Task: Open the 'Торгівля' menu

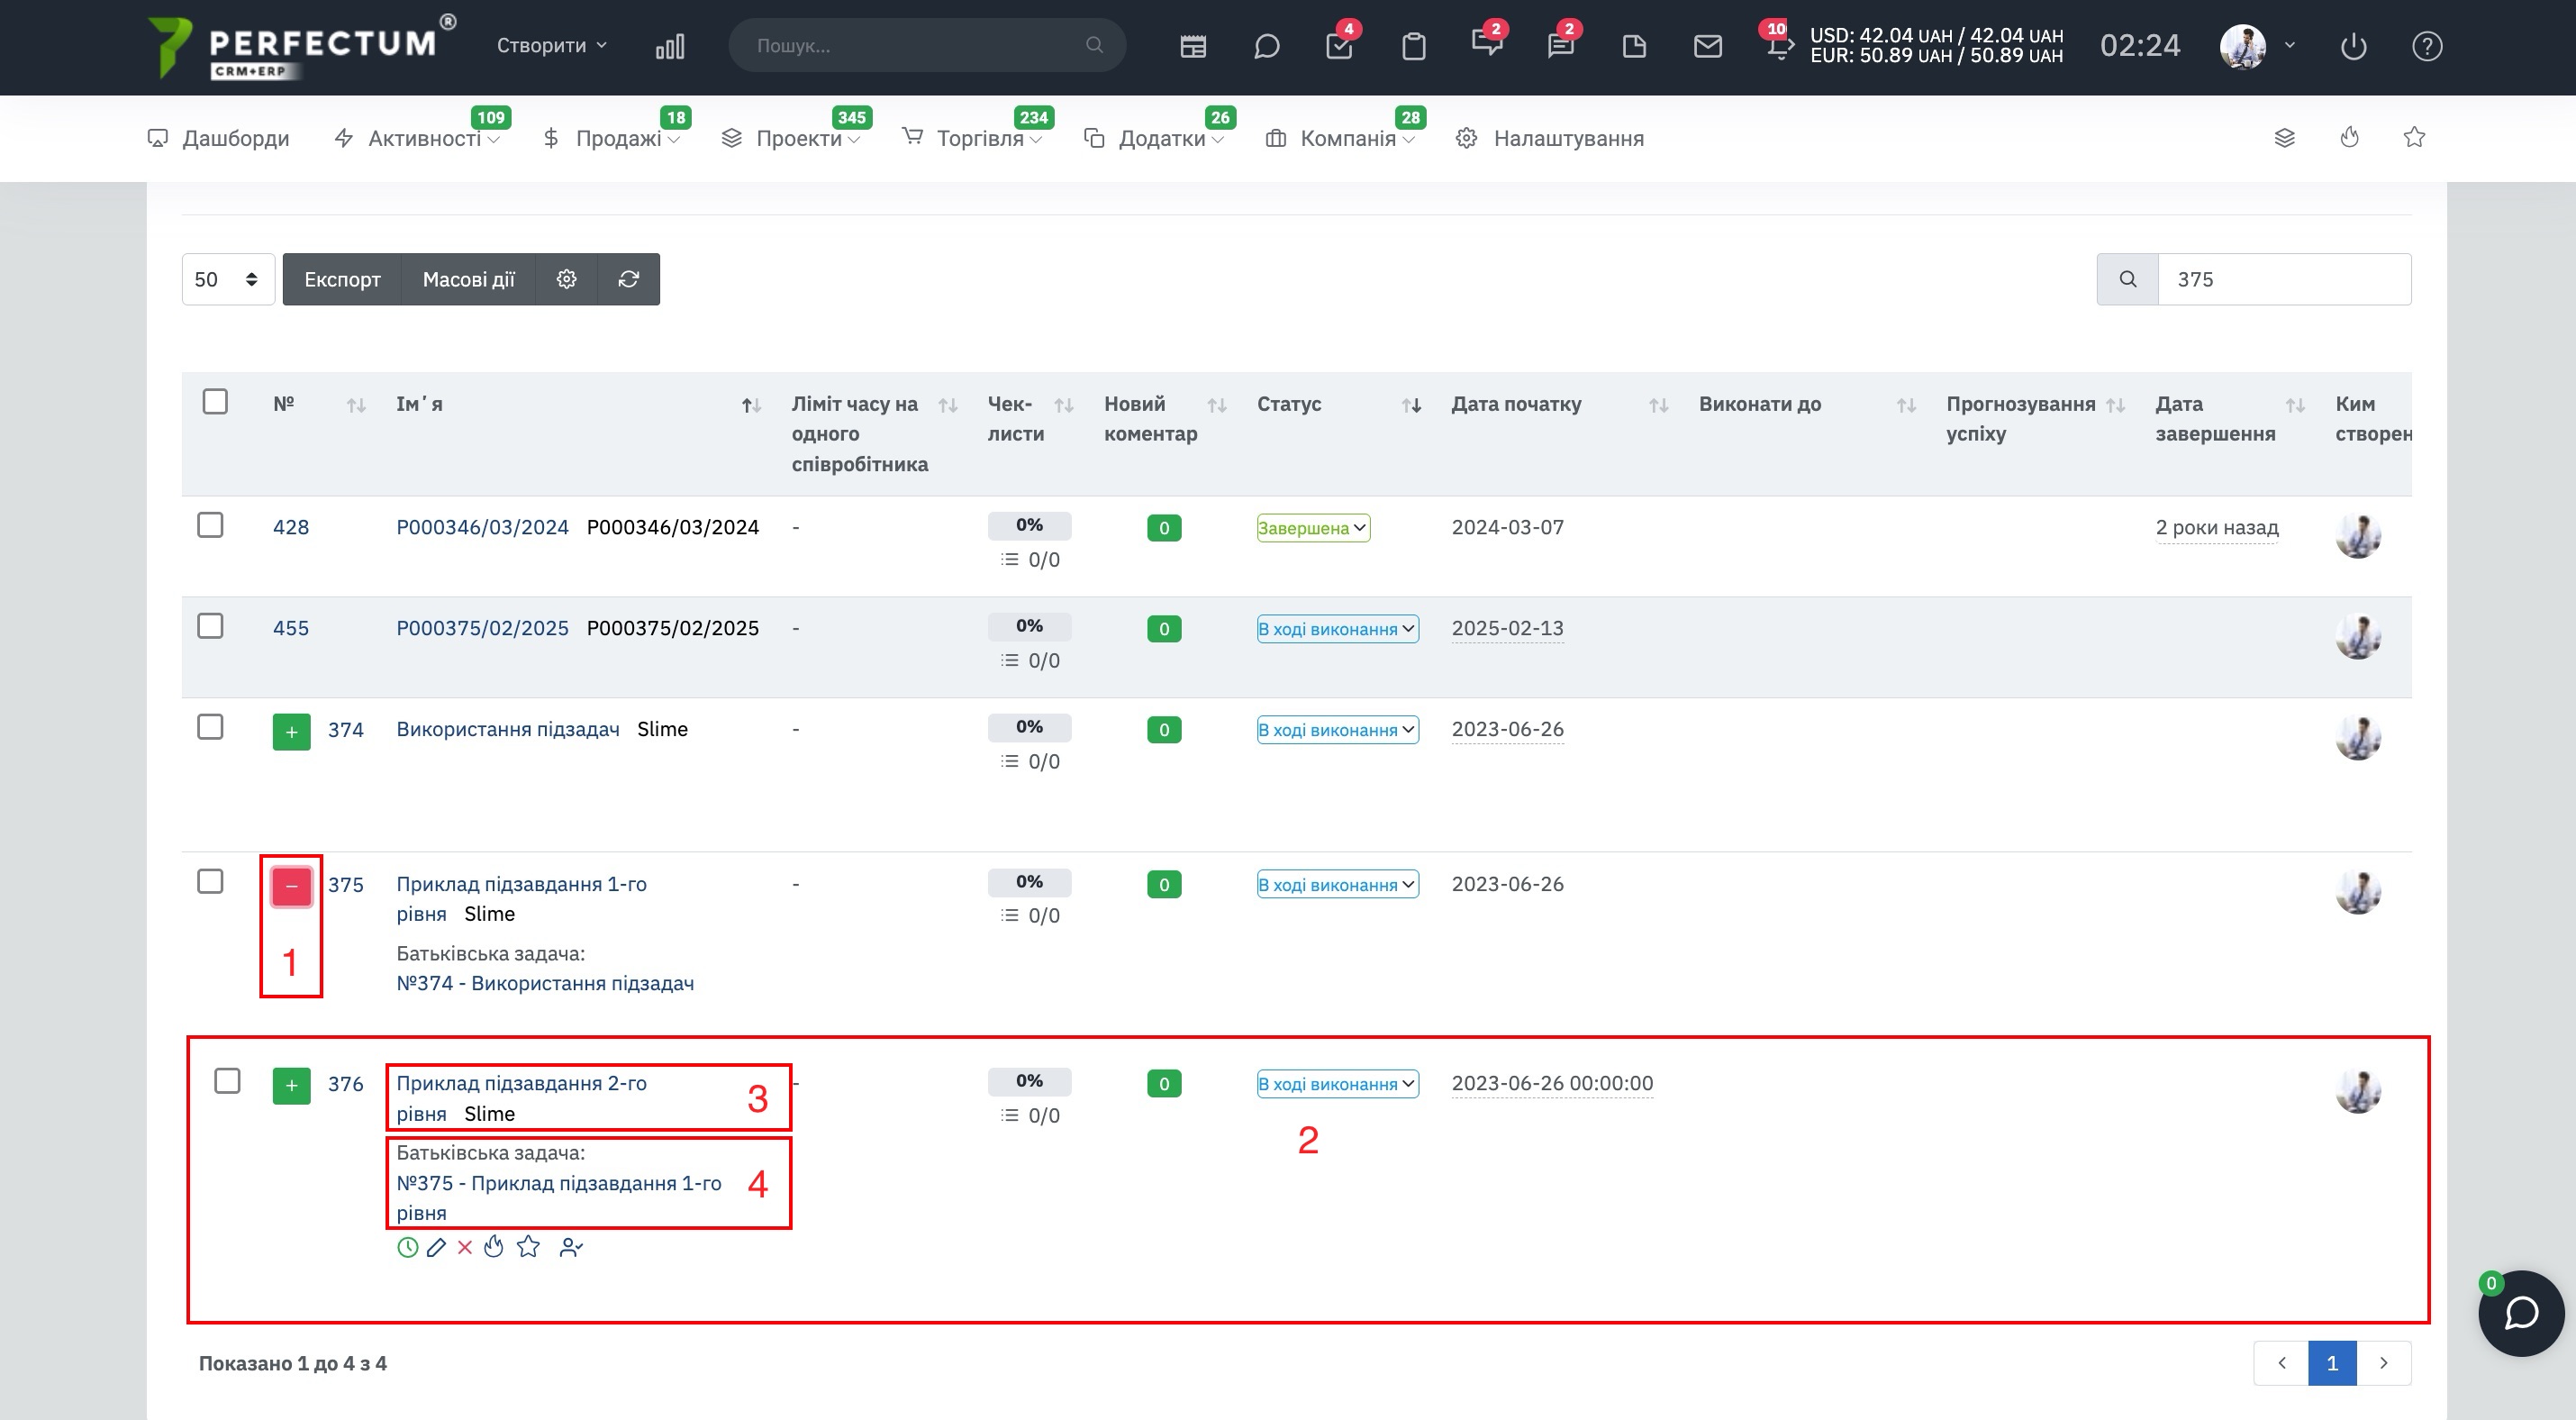Action: pyautogui.click(x=971, y=138)
